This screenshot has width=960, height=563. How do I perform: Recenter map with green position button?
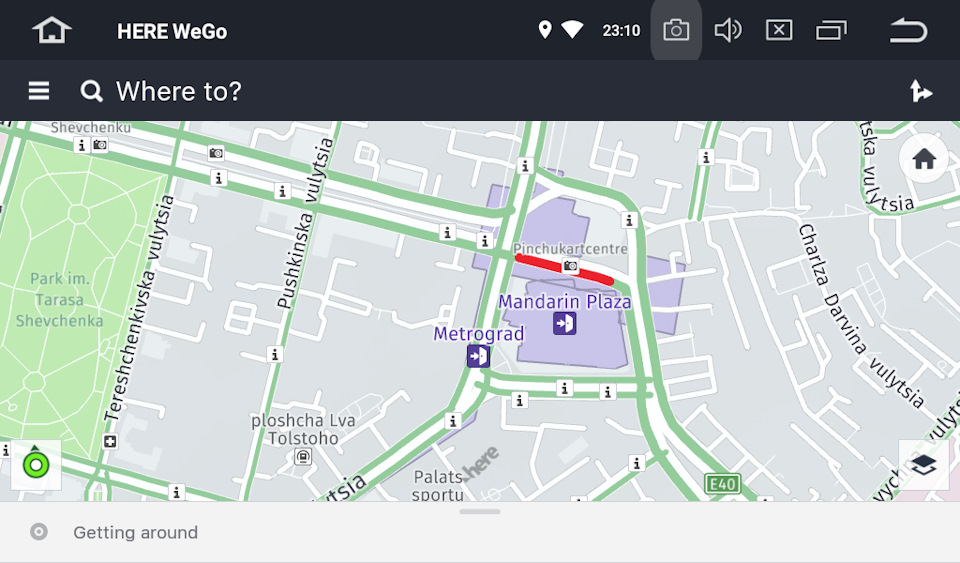[36, 465]
